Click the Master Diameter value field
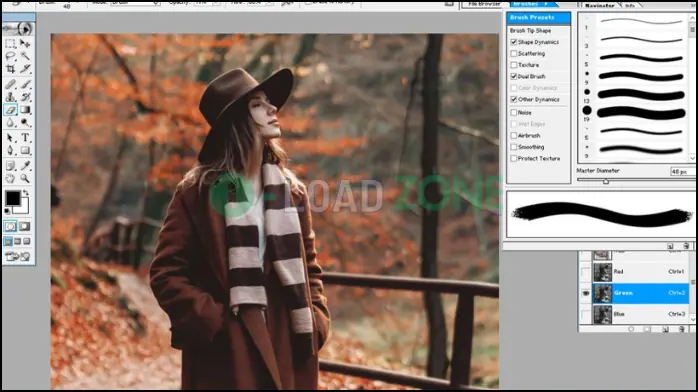Viewport: 698px width, 392px height. 682,171
